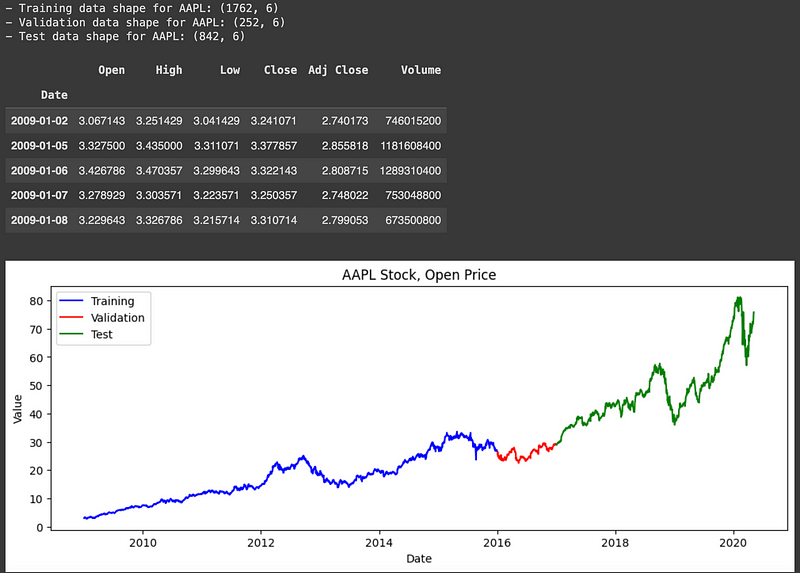The height and width of the screenshot is (573, 800).
Task: Click Open value 3.426786
Action: (102, 171)
